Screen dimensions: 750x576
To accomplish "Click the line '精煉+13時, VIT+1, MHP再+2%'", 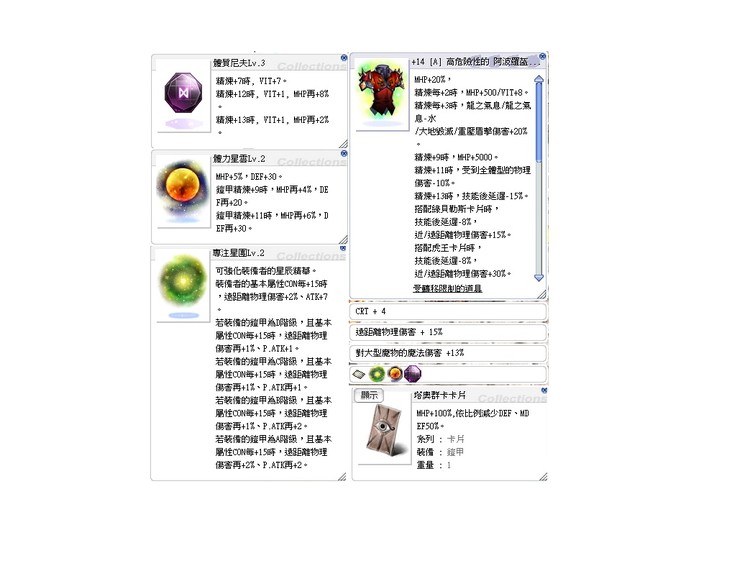I will point(272,120).
